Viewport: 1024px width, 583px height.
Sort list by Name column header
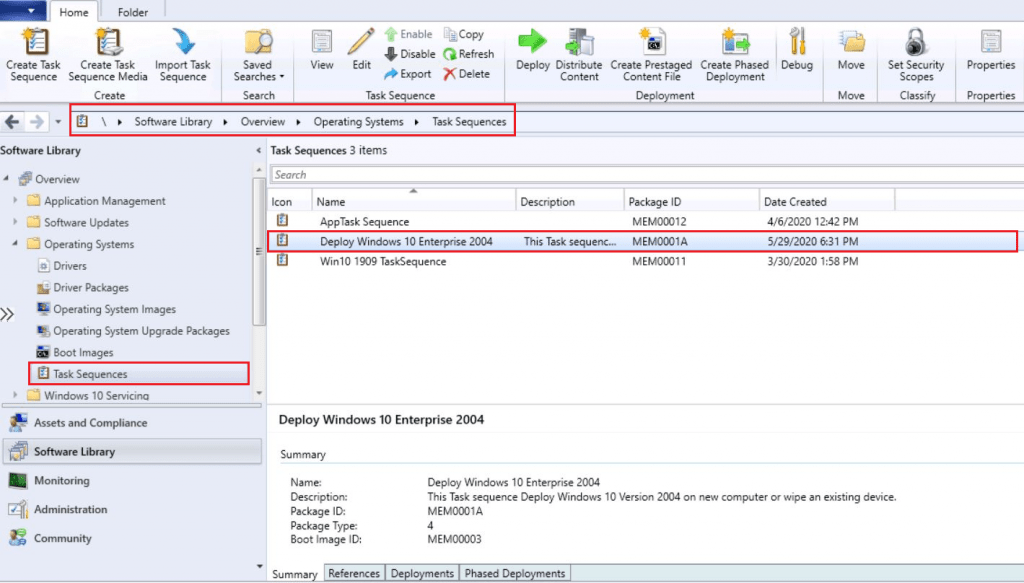pos(414,202)
